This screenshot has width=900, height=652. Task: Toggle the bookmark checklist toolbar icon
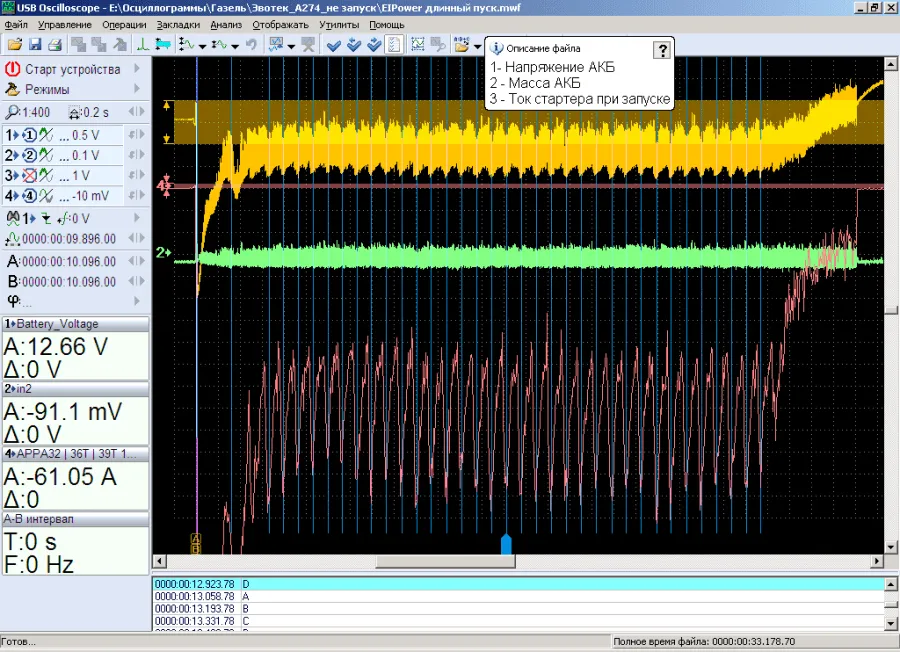point(394,45)
